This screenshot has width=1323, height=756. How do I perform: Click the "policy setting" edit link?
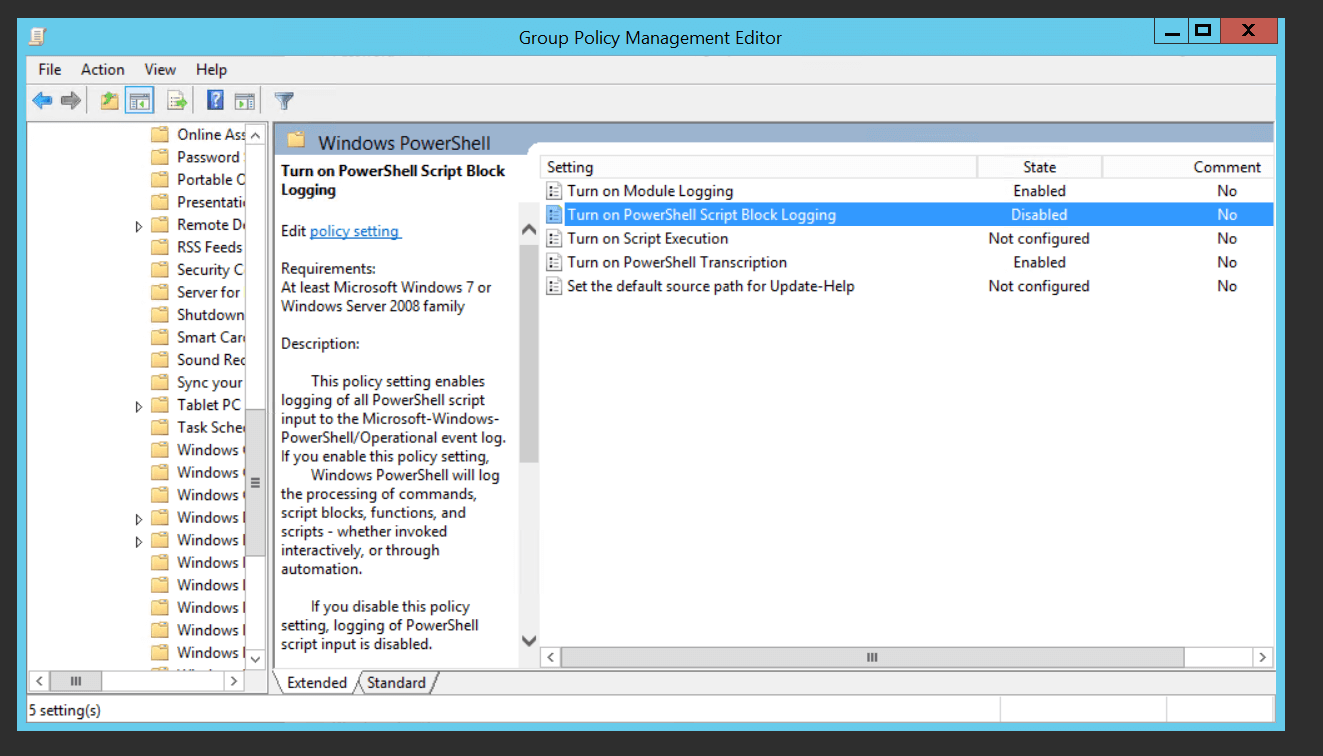355,231
